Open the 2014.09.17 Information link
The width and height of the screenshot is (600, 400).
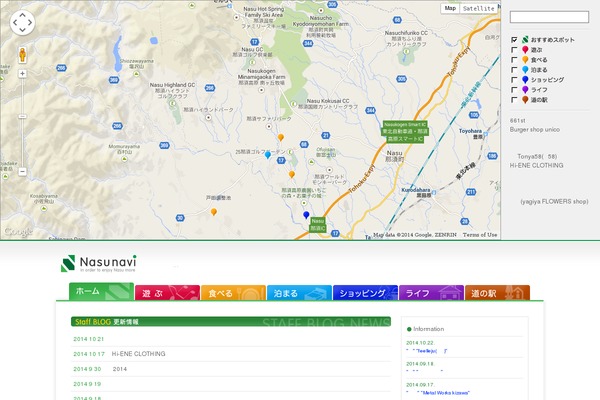pyautogui.click(x=438, y=393)
